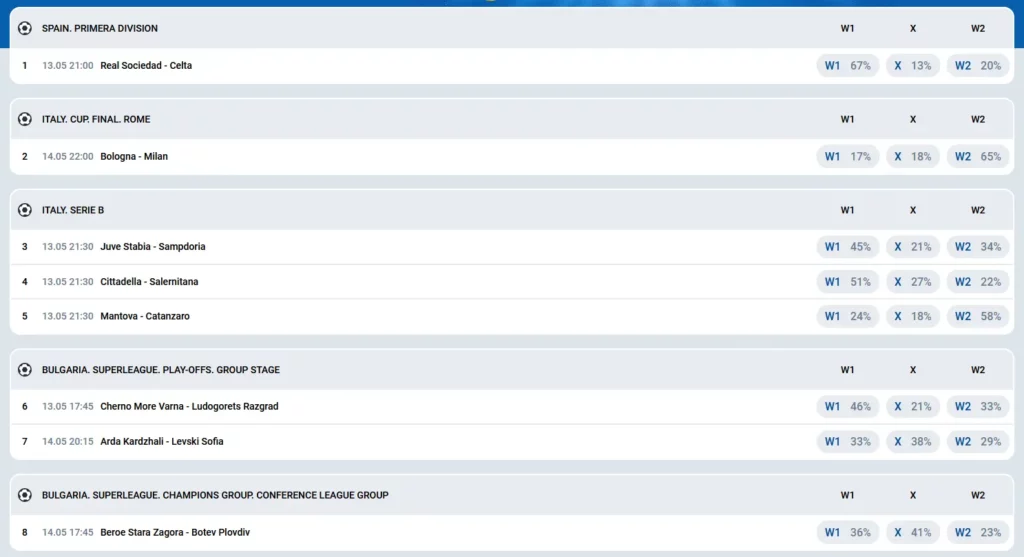Viewport: 1024px width, 557px height.
Task: Click the 14.05 17:45 kickoff time
Action: pos(68,532)
